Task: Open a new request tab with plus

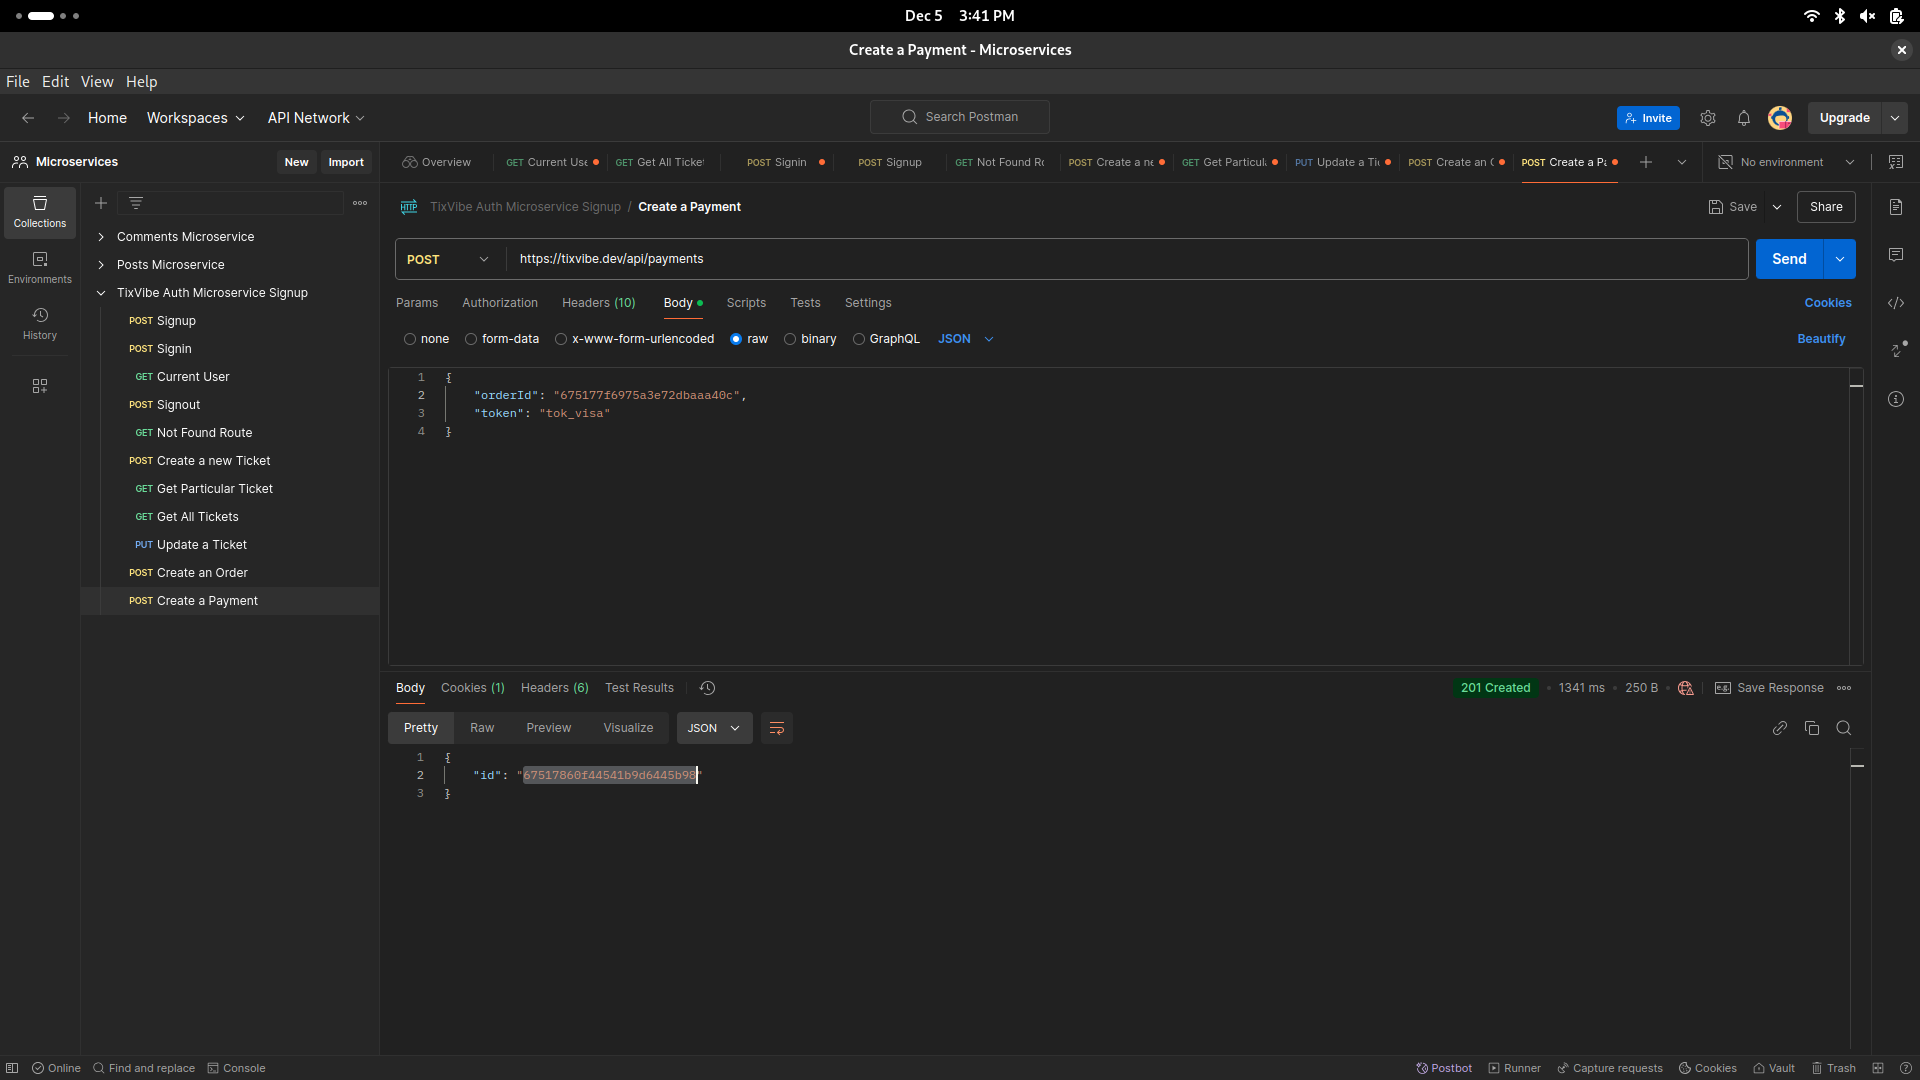Action: 1646,162
